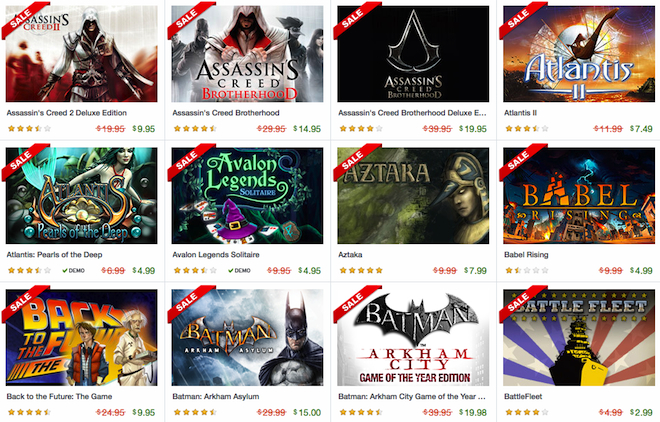Screen dimensions: 660x422
Task: Click the star rating under Babel Rising
Action: pos(527,271)
